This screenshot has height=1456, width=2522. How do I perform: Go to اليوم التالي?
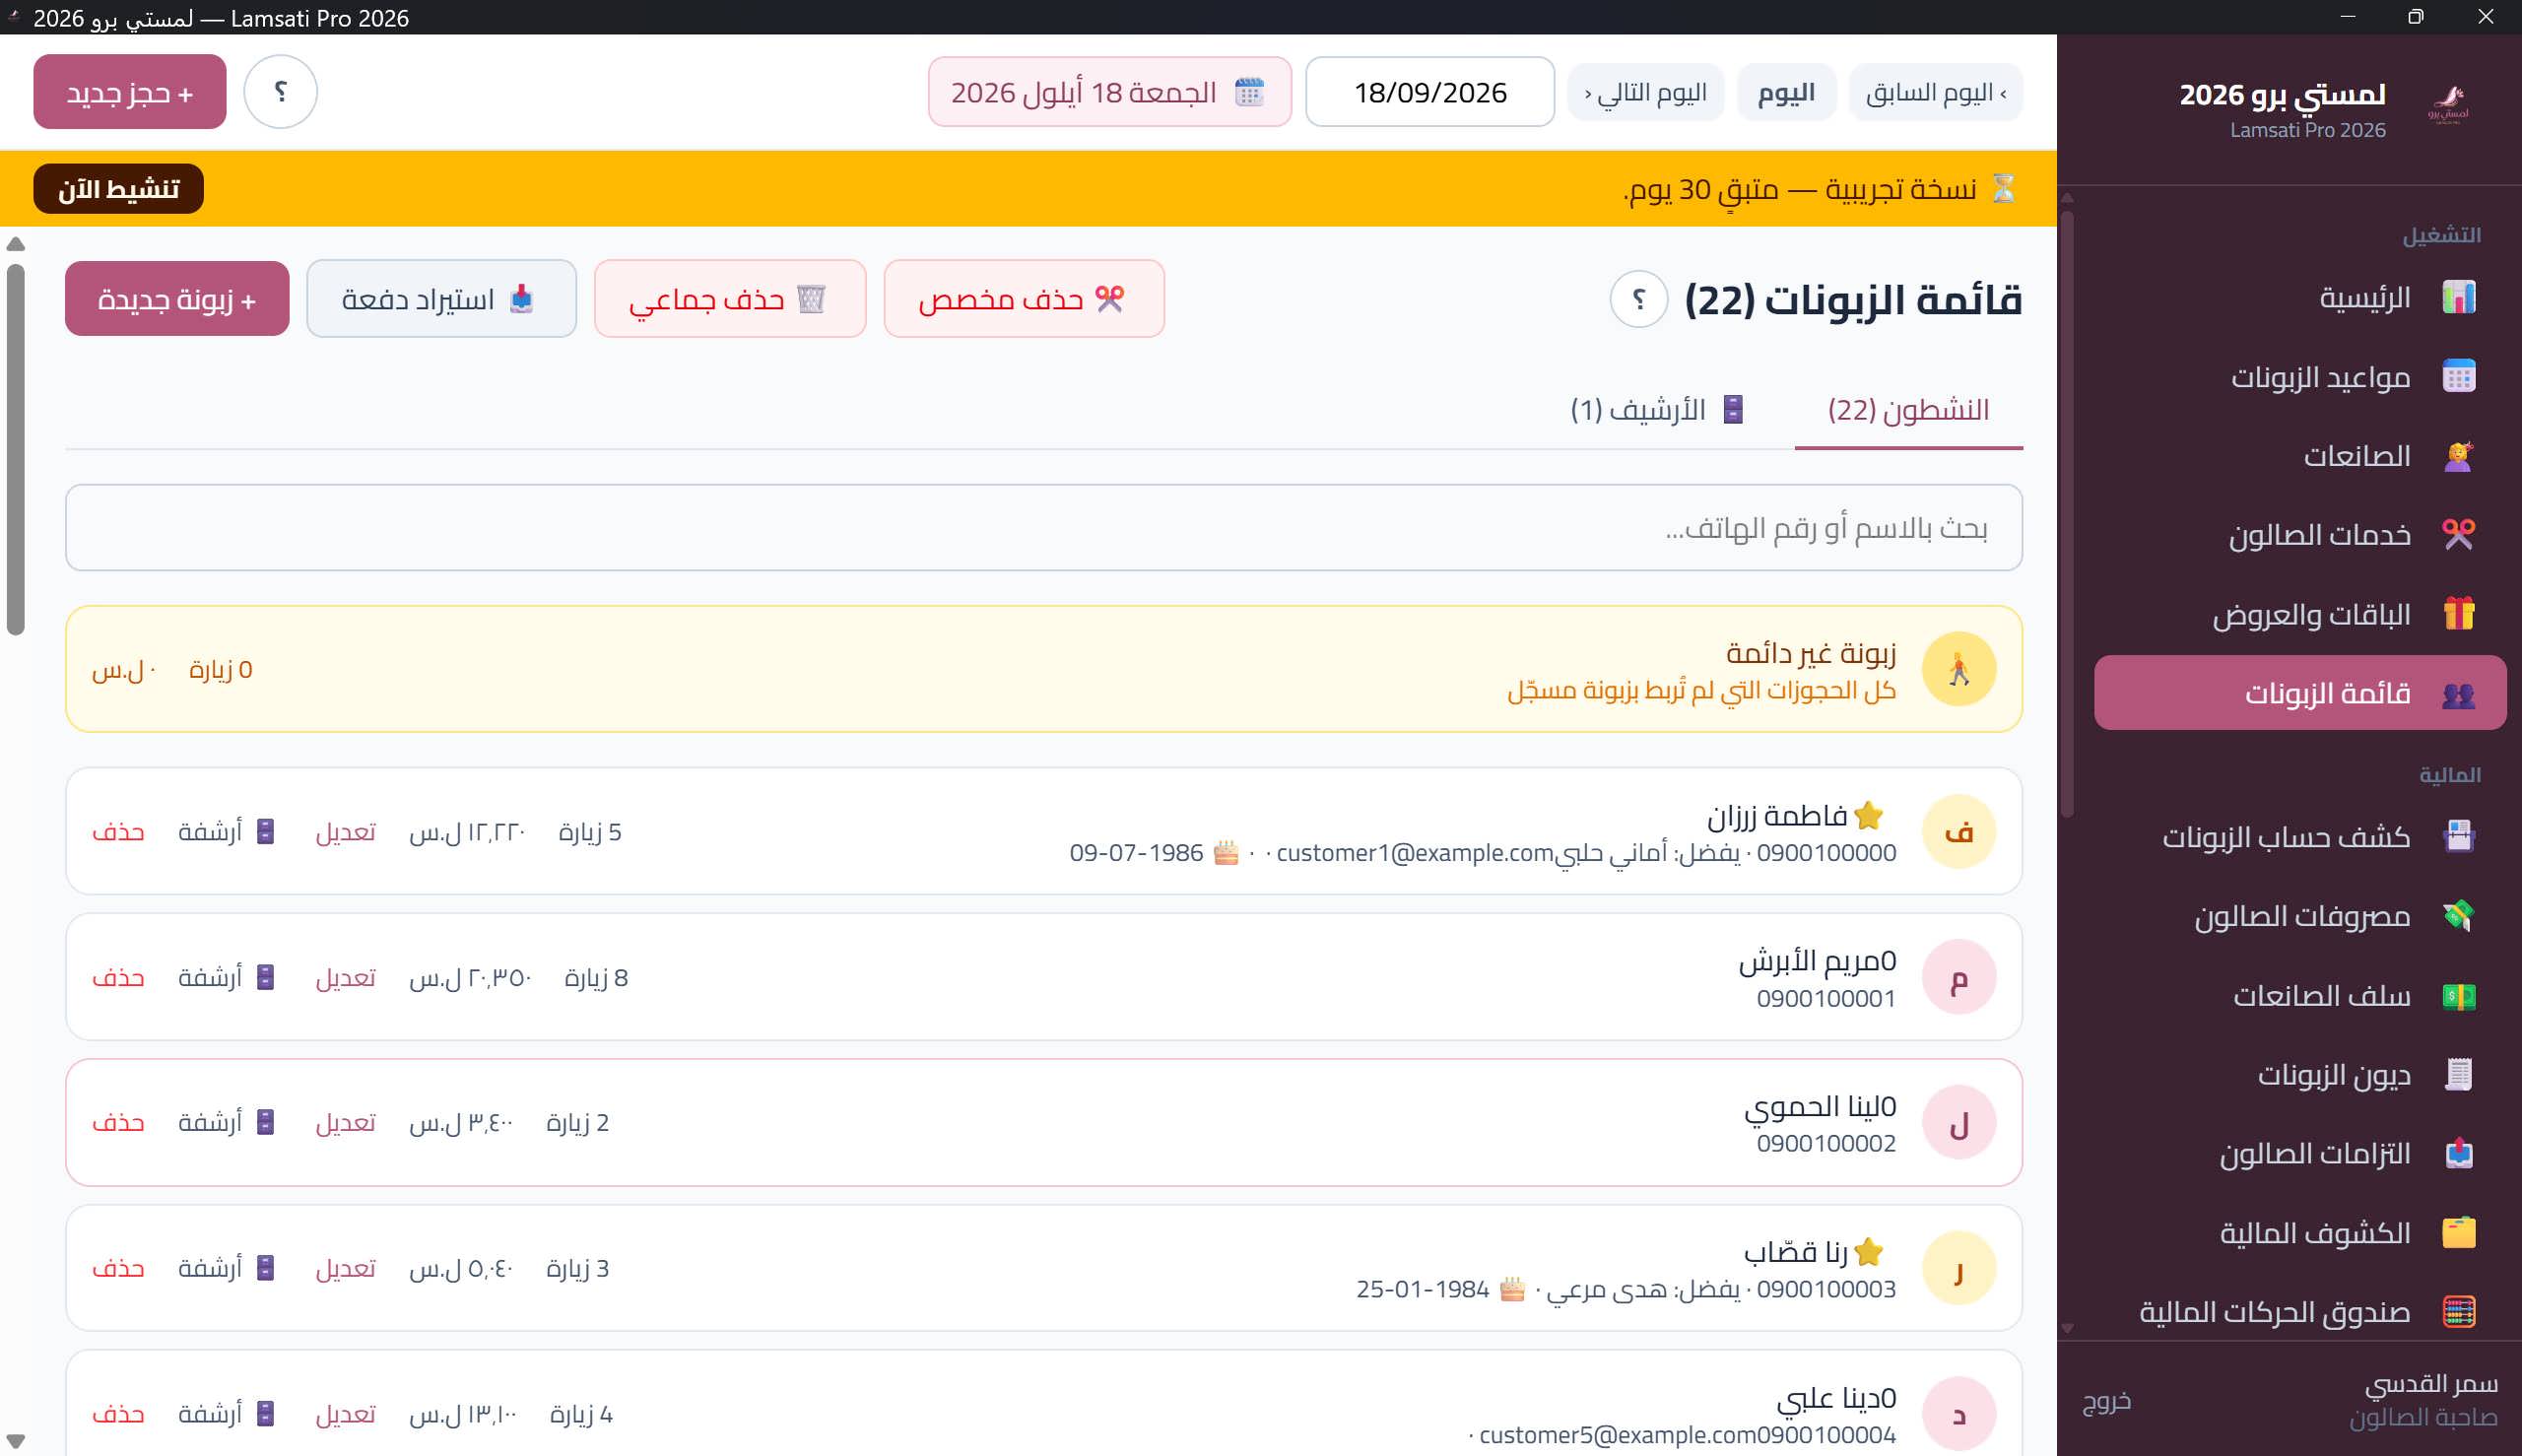pos(1646,93)
